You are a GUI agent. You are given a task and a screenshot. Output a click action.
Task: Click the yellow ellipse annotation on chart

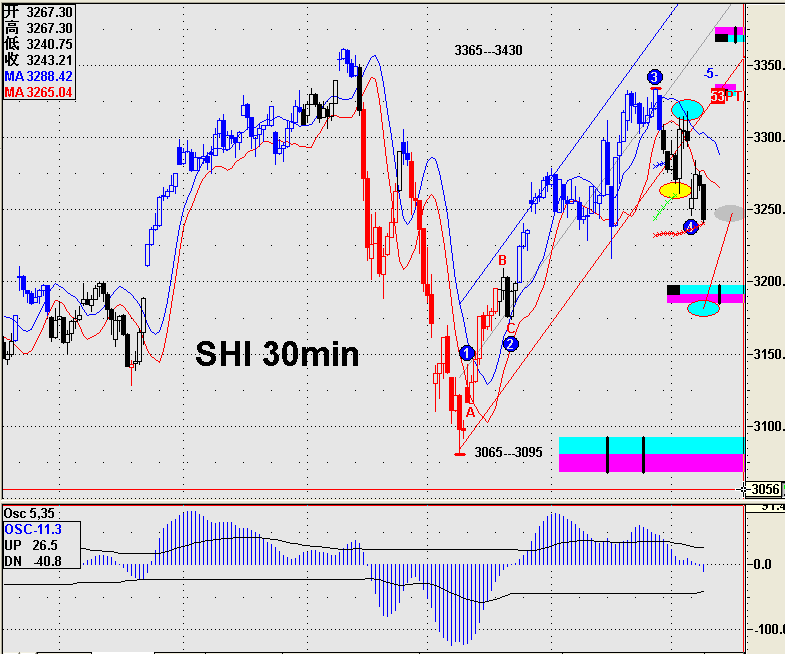point(675,189)
